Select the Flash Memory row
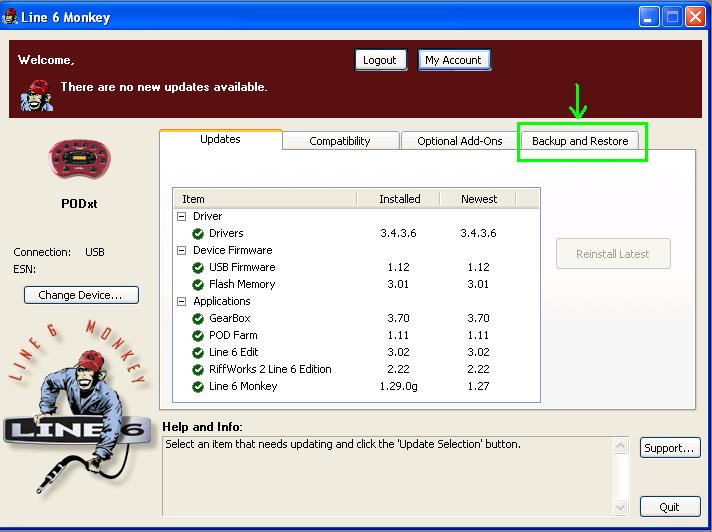712x532 pixels. (356, 284)
